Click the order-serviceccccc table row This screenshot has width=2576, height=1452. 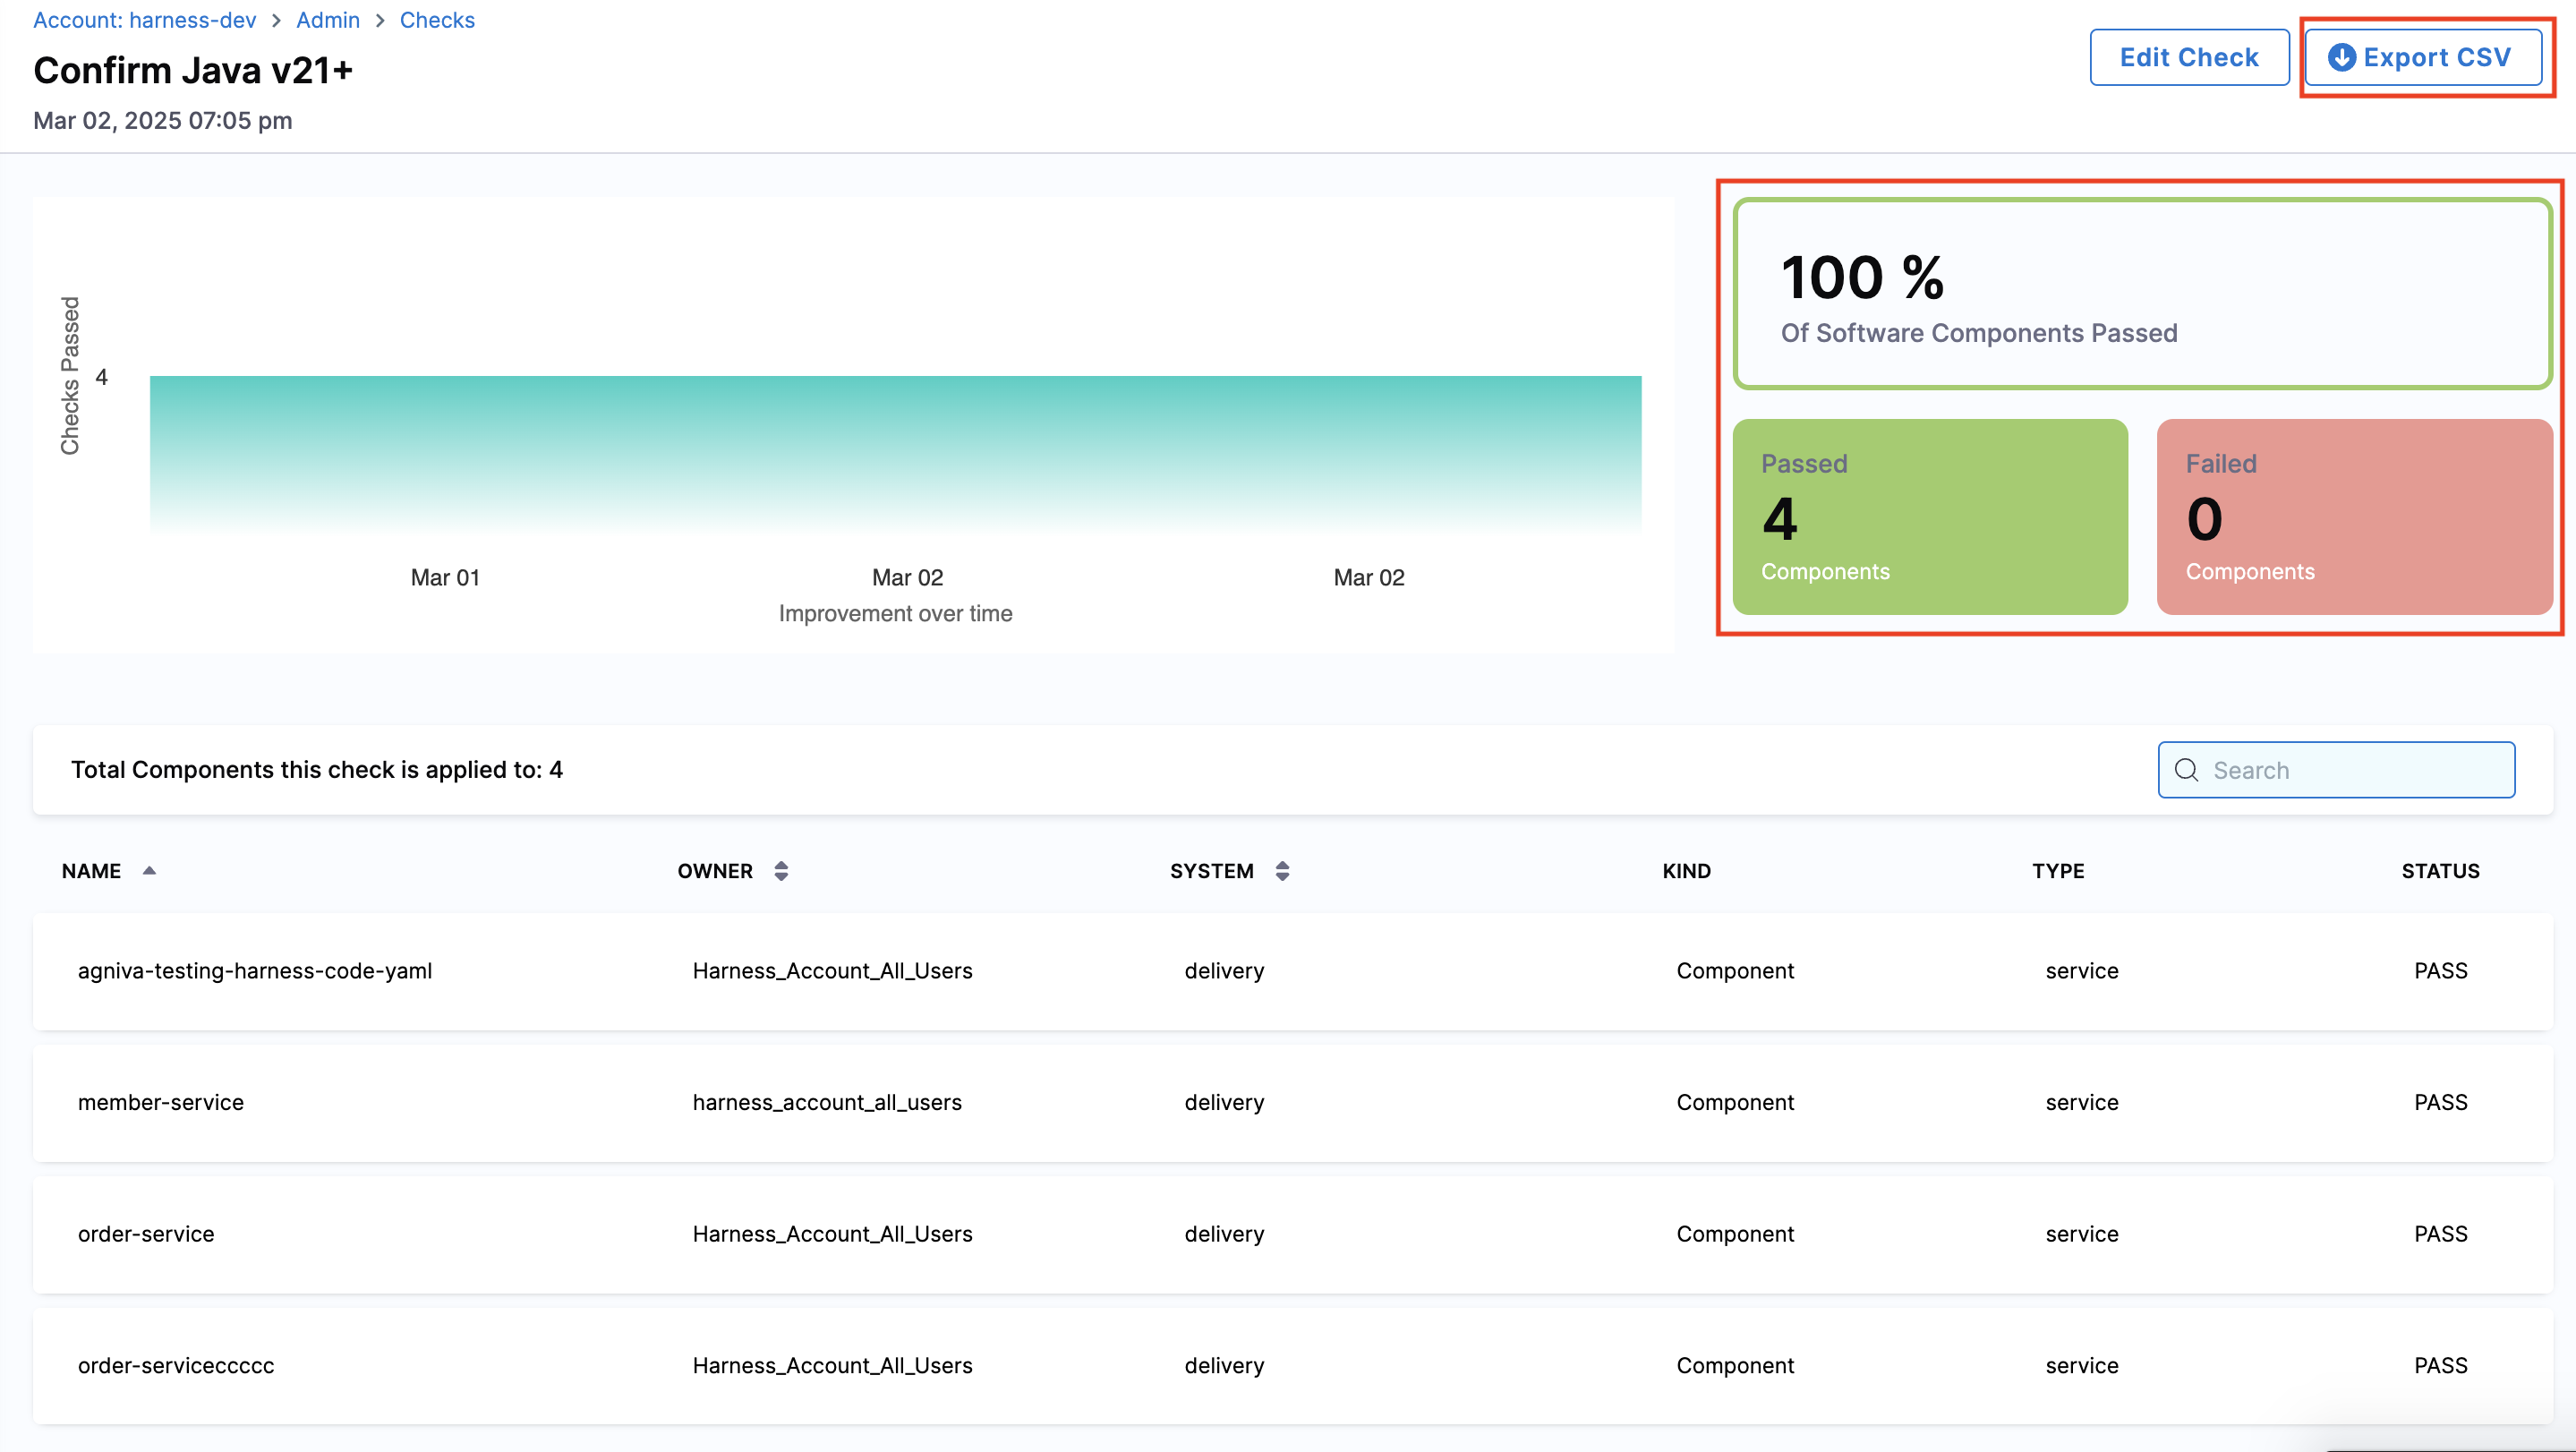176,1365
